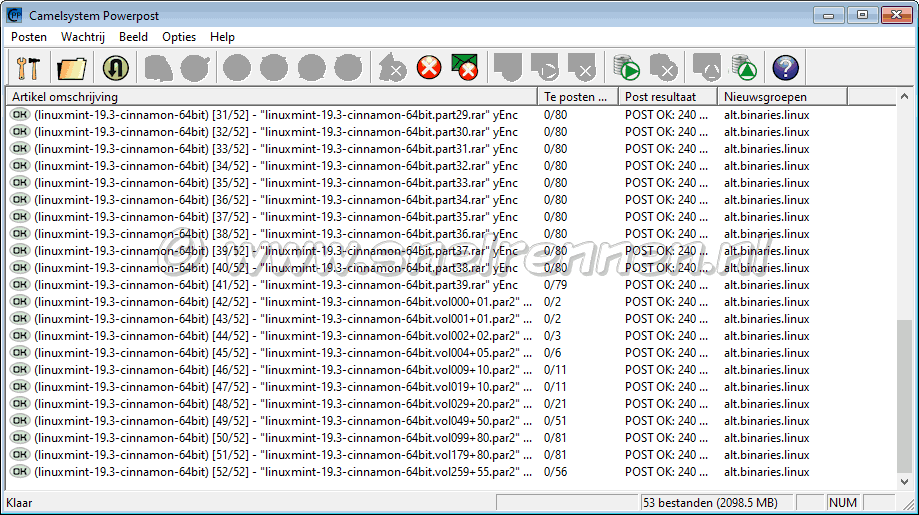Screen dimensions: 919x515
Task: Click the vertical scrollbar thumb
Action: 904,396
